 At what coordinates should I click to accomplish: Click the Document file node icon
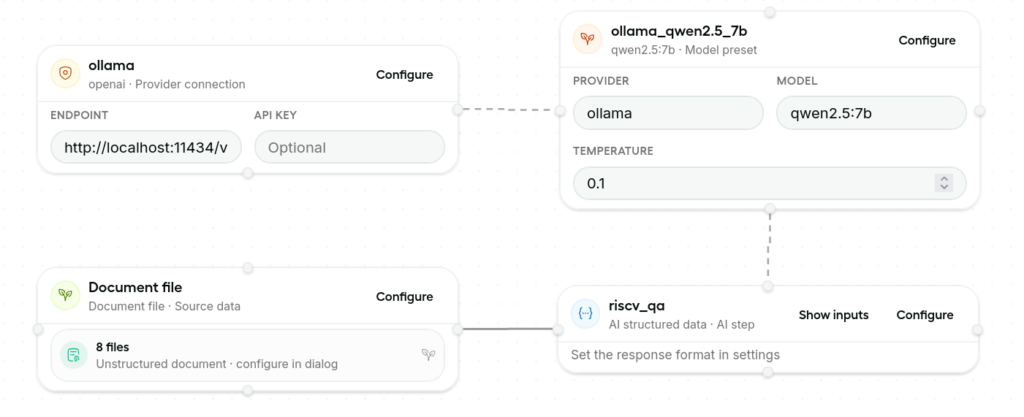(x=66, y=296)
